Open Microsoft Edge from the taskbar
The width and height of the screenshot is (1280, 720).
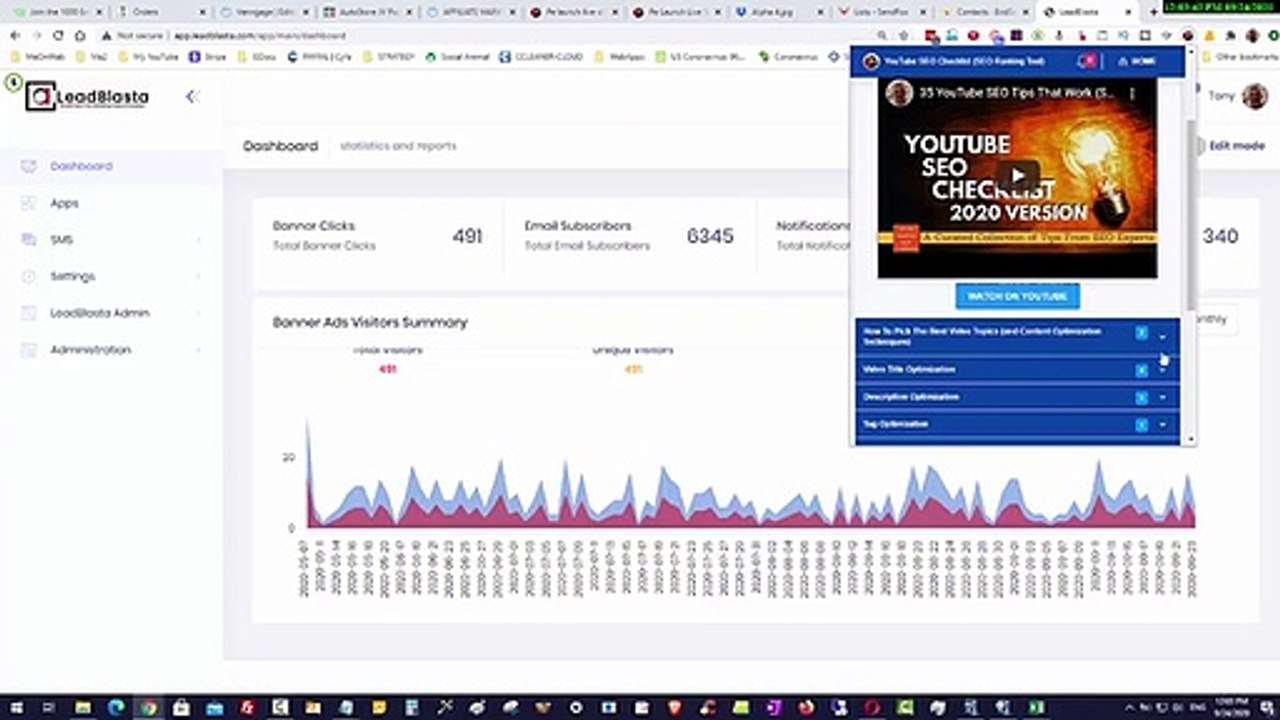coord(116,708)
